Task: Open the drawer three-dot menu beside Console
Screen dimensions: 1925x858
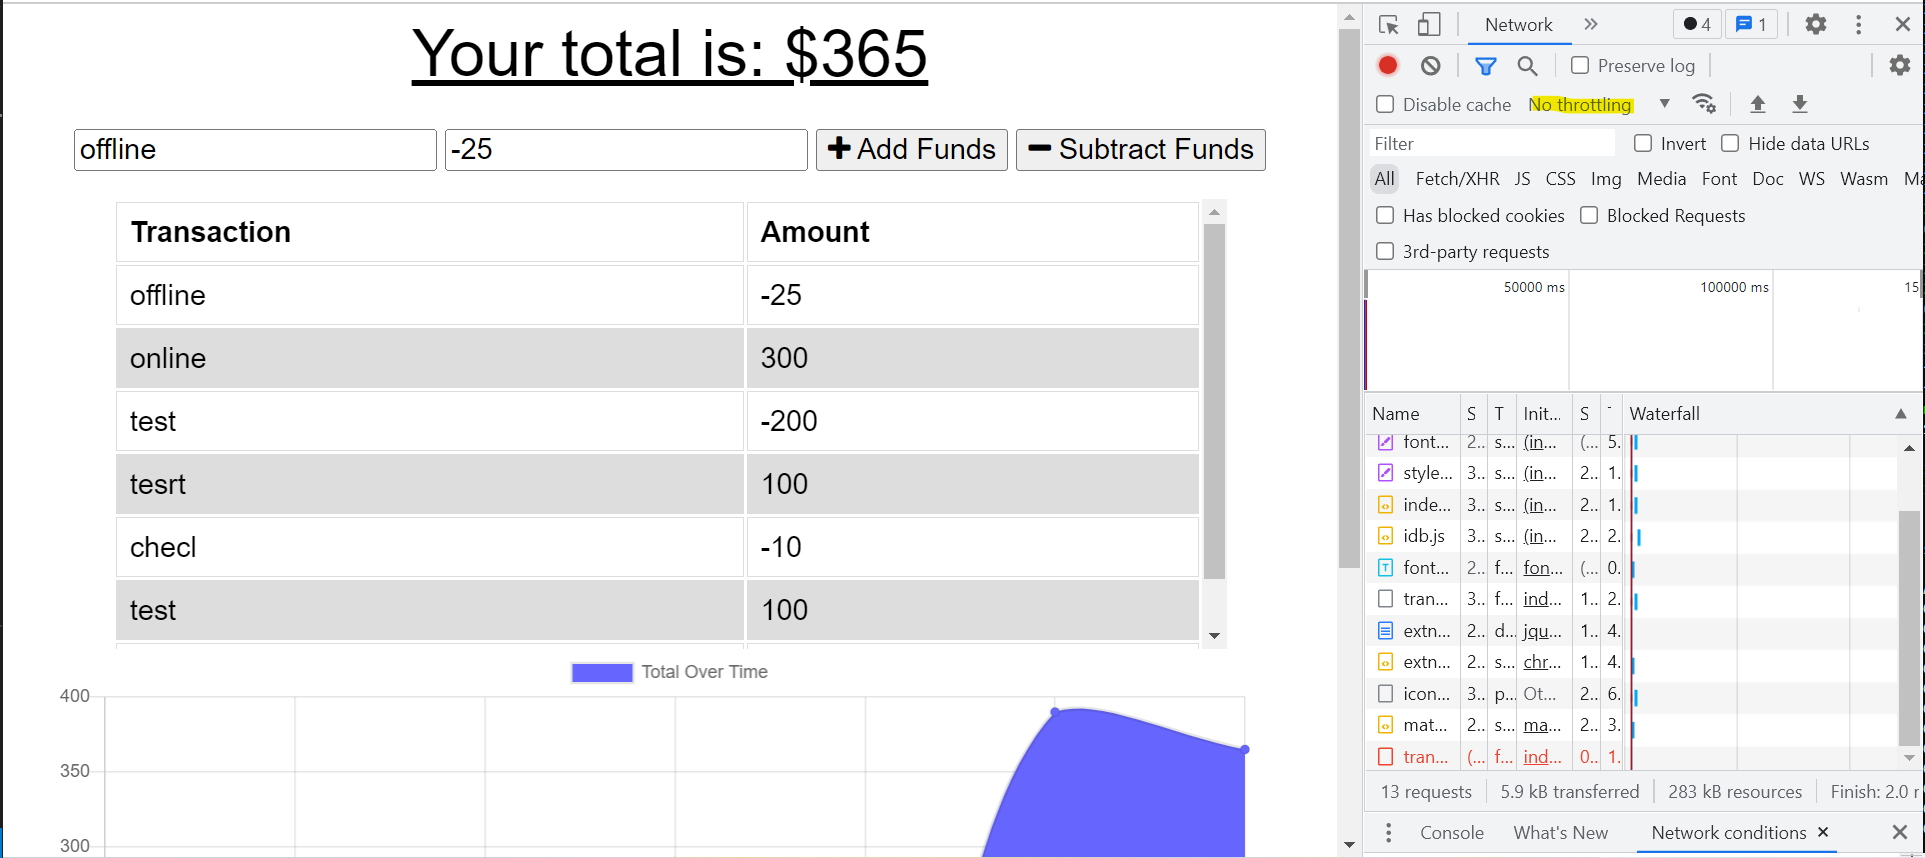Action: click(x=1388, y=833)
